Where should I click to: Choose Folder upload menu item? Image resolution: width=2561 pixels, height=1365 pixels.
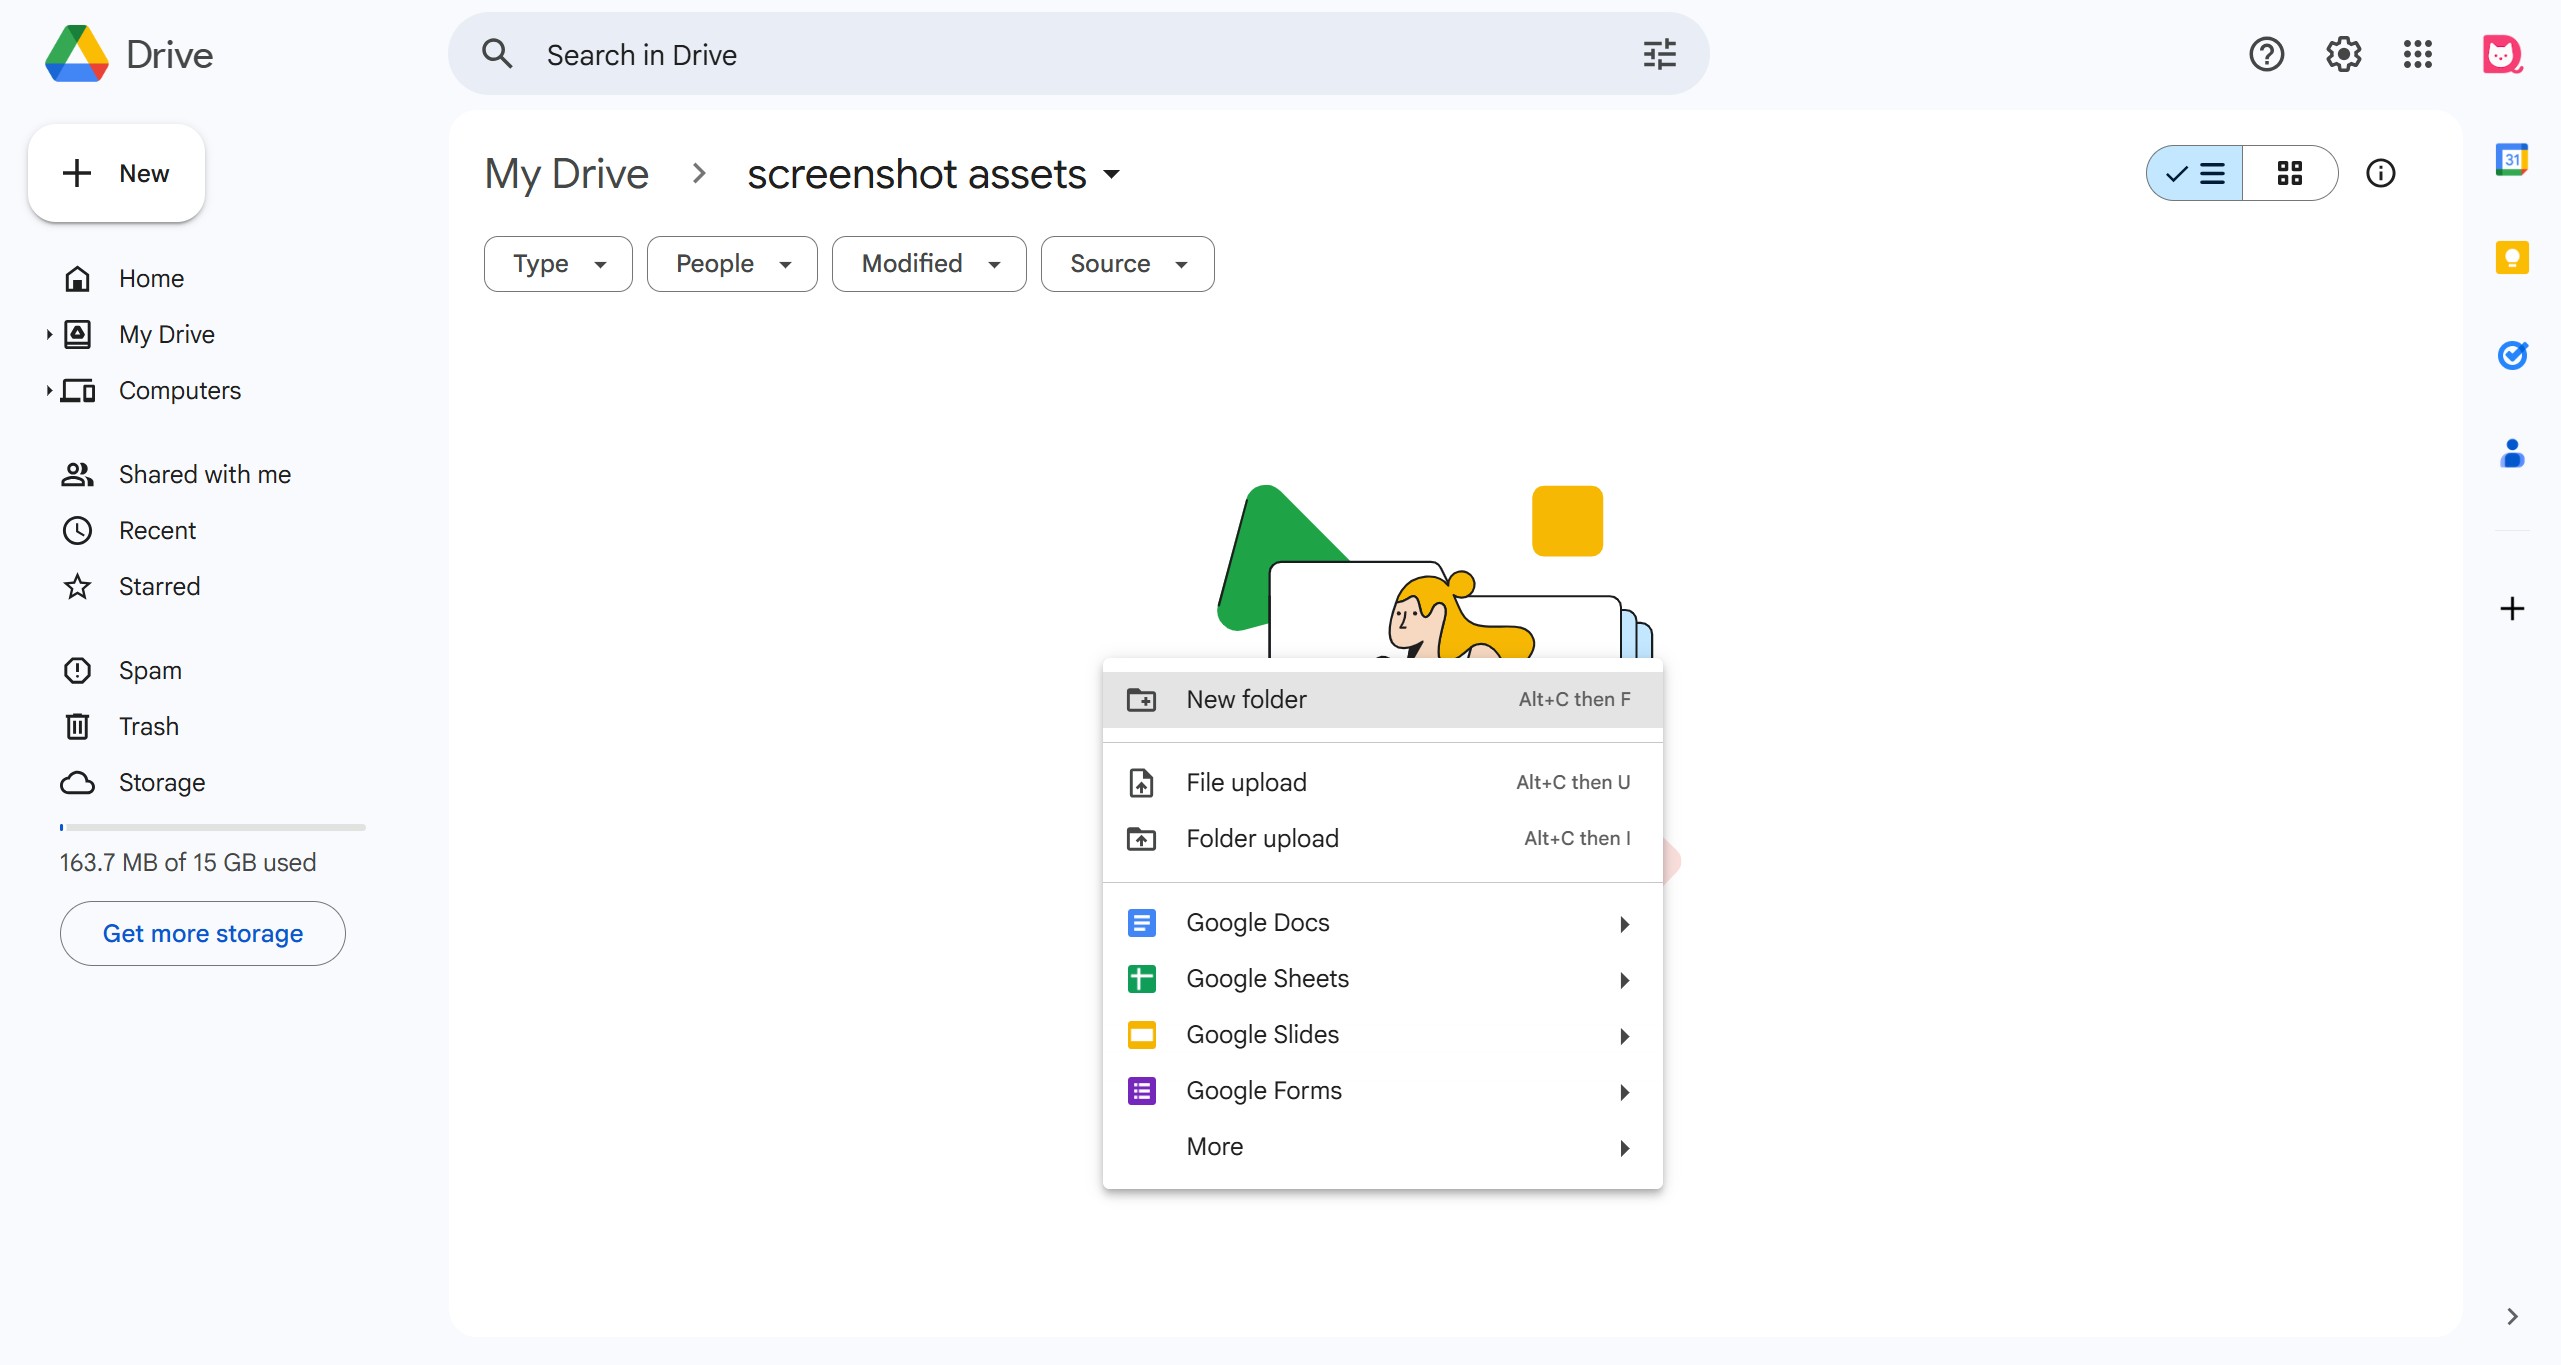tap(1382, 838)
